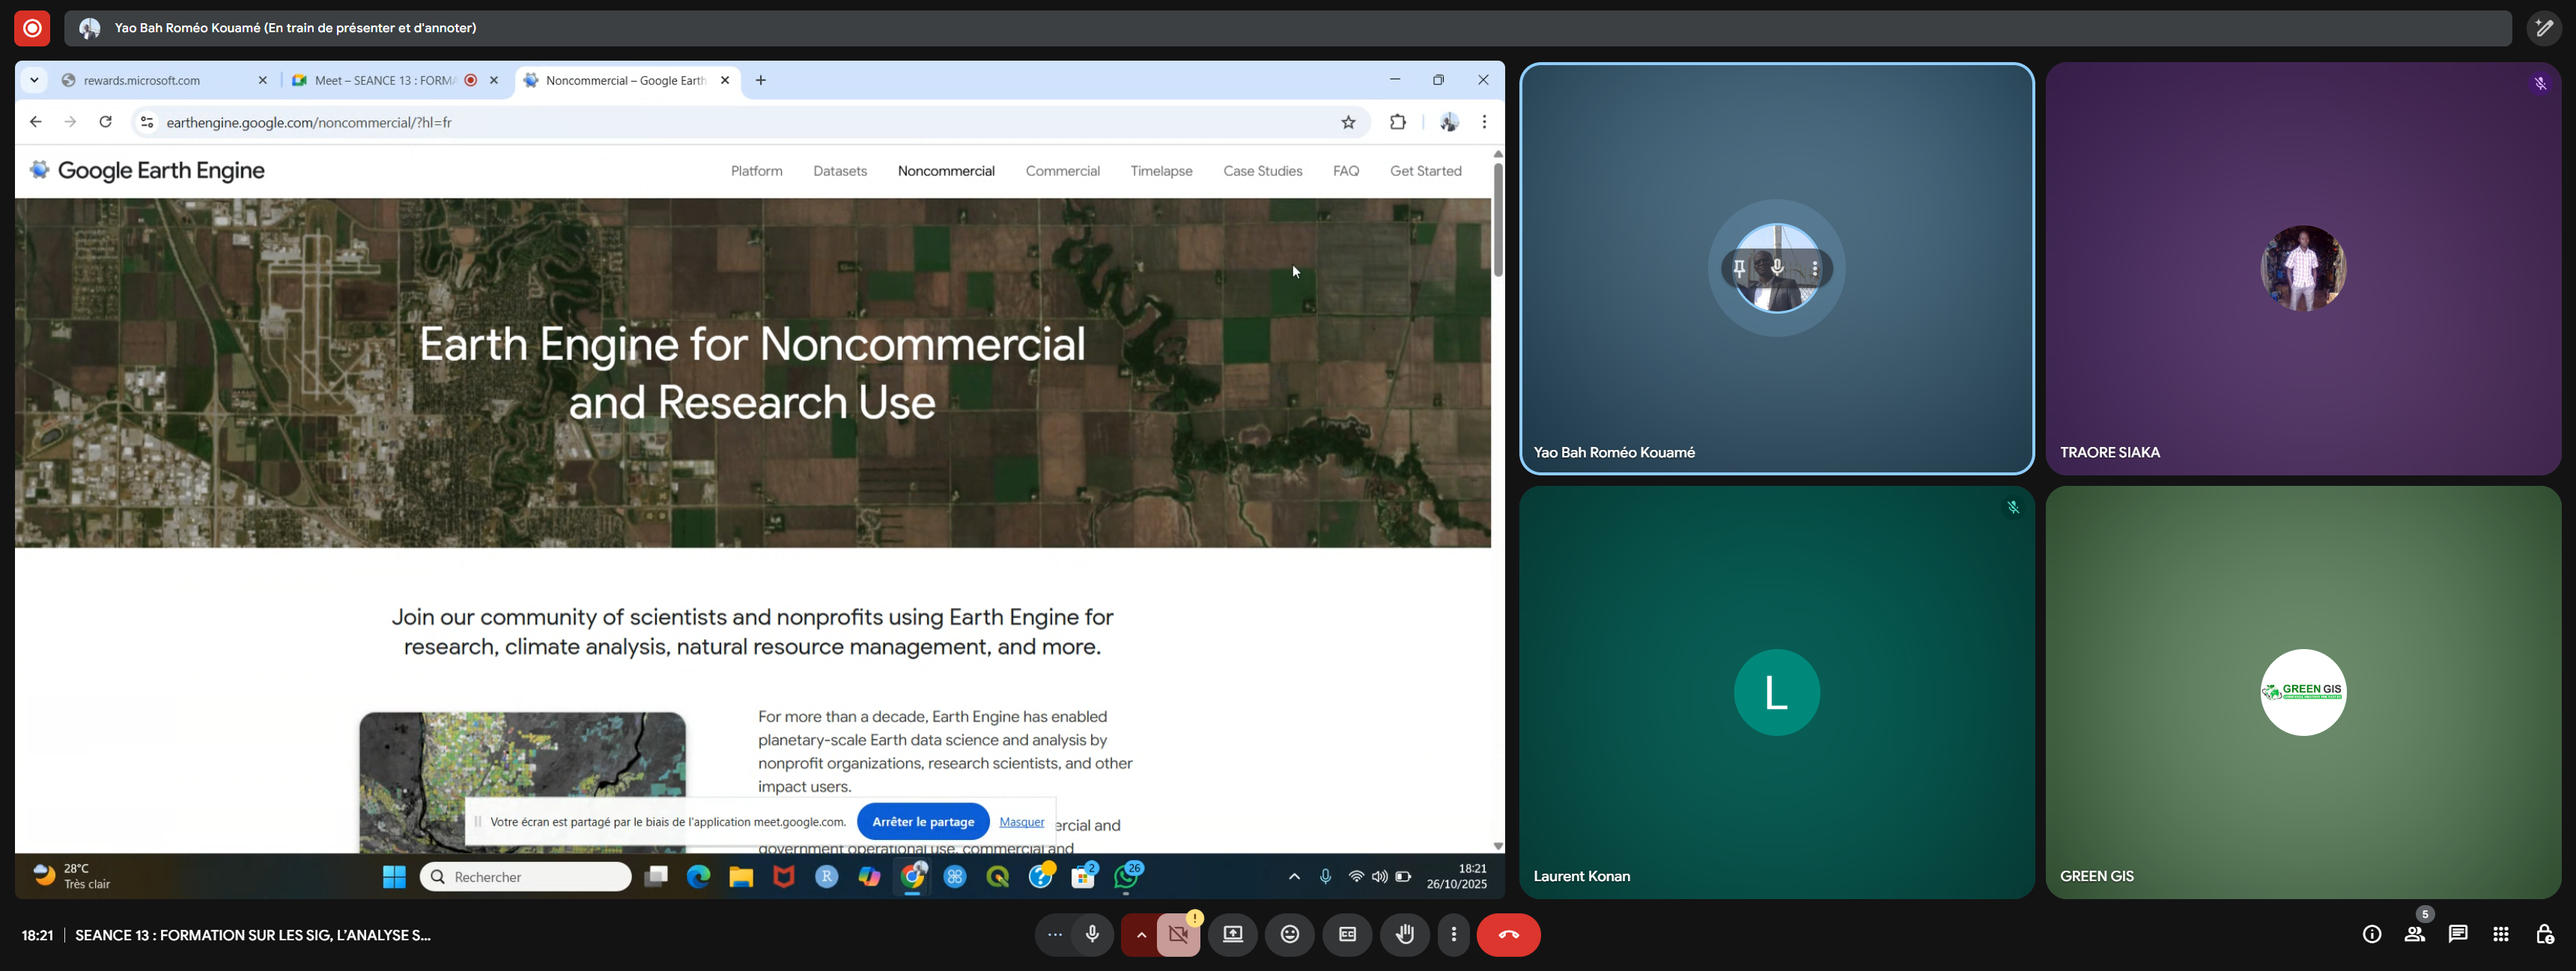
Task: Open Meet more options menu
Action: pyautogui.click(x=1453, y=934)
